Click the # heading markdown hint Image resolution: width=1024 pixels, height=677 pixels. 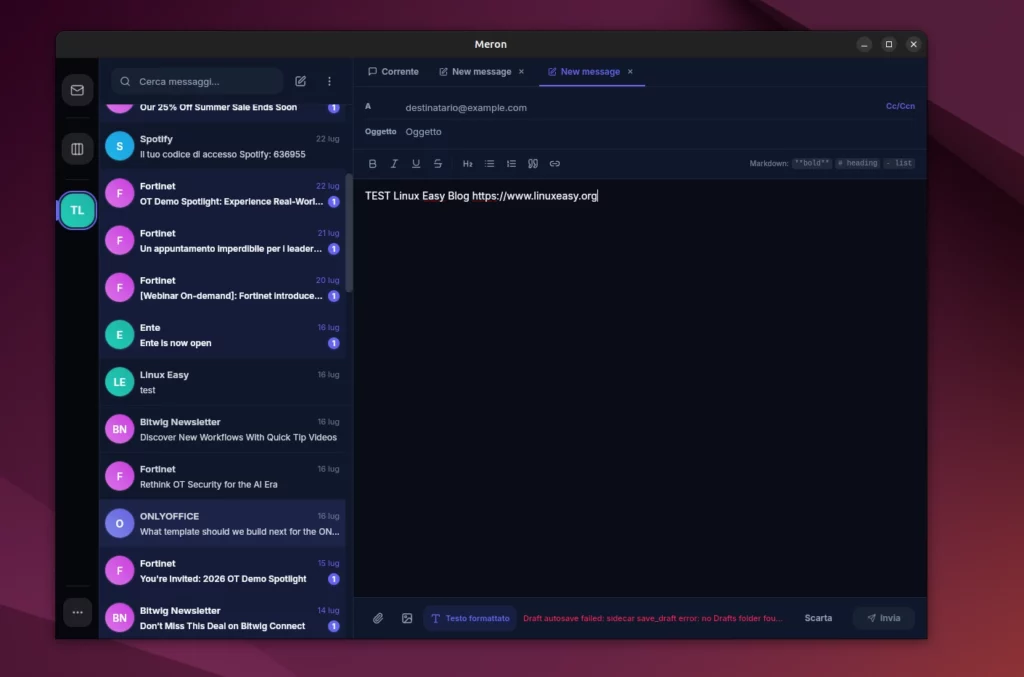pos(857,163)
